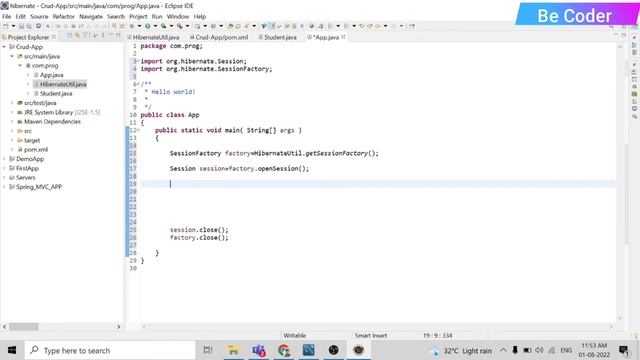Maximize the Project Explorer view

118,36
